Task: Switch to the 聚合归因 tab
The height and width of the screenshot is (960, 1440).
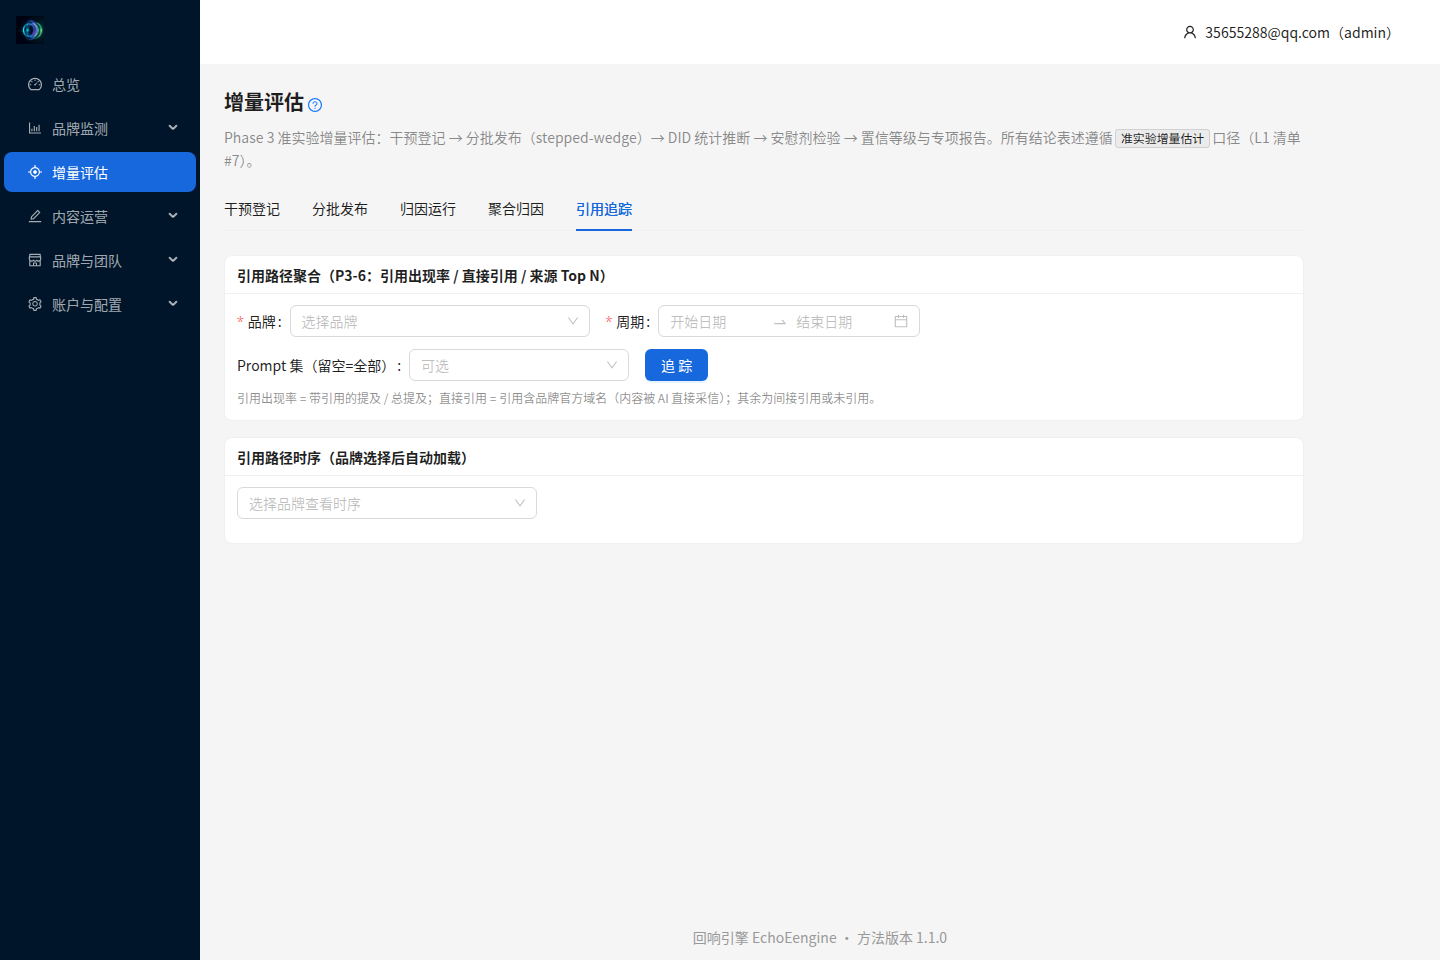Action: click(x=516, y=209)
